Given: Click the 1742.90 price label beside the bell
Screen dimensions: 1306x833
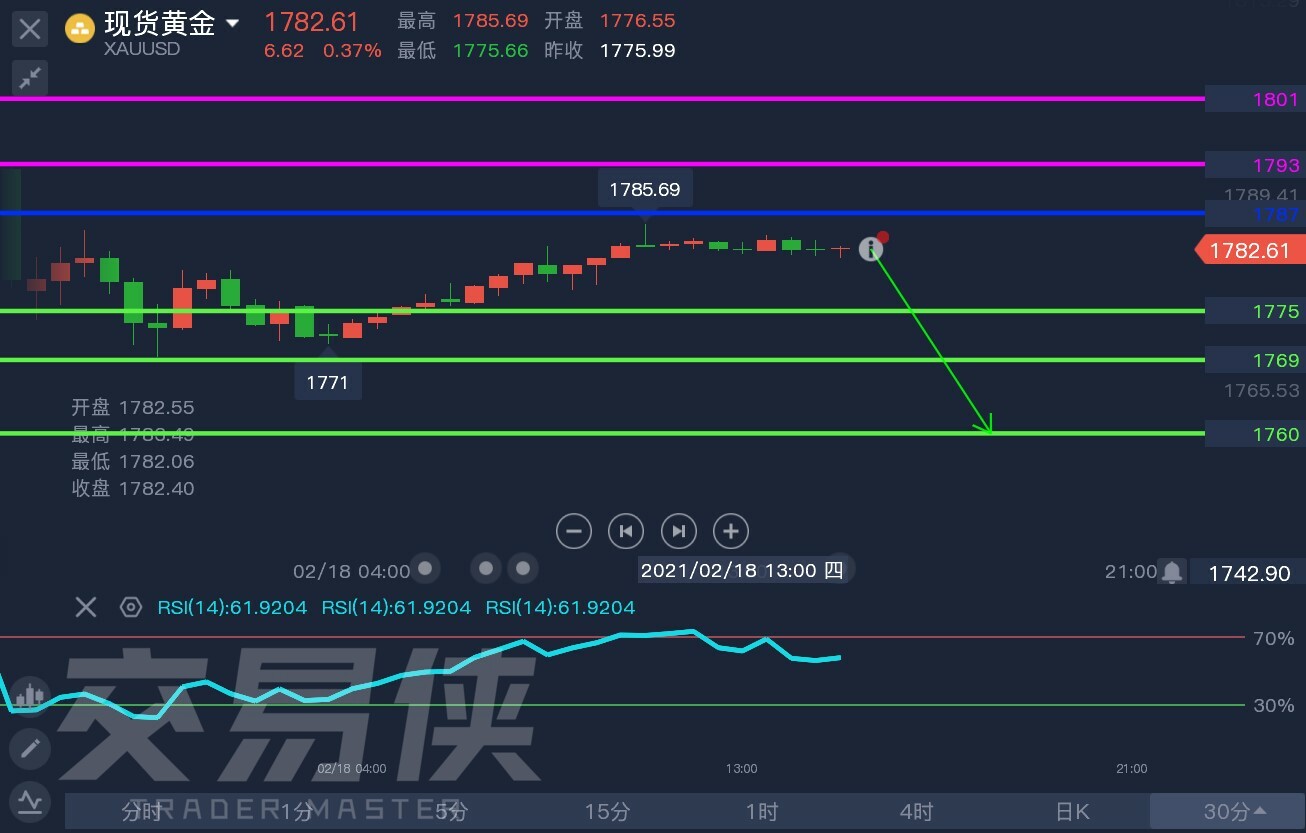Looking at the screenshot, I should pyautogui.click(x=1249, y=573).
